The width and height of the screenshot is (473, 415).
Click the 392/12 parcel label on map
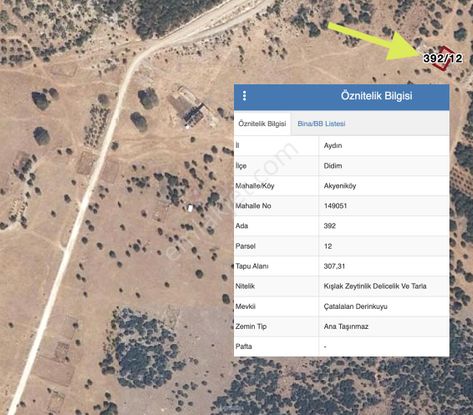[x=443, y=59]
